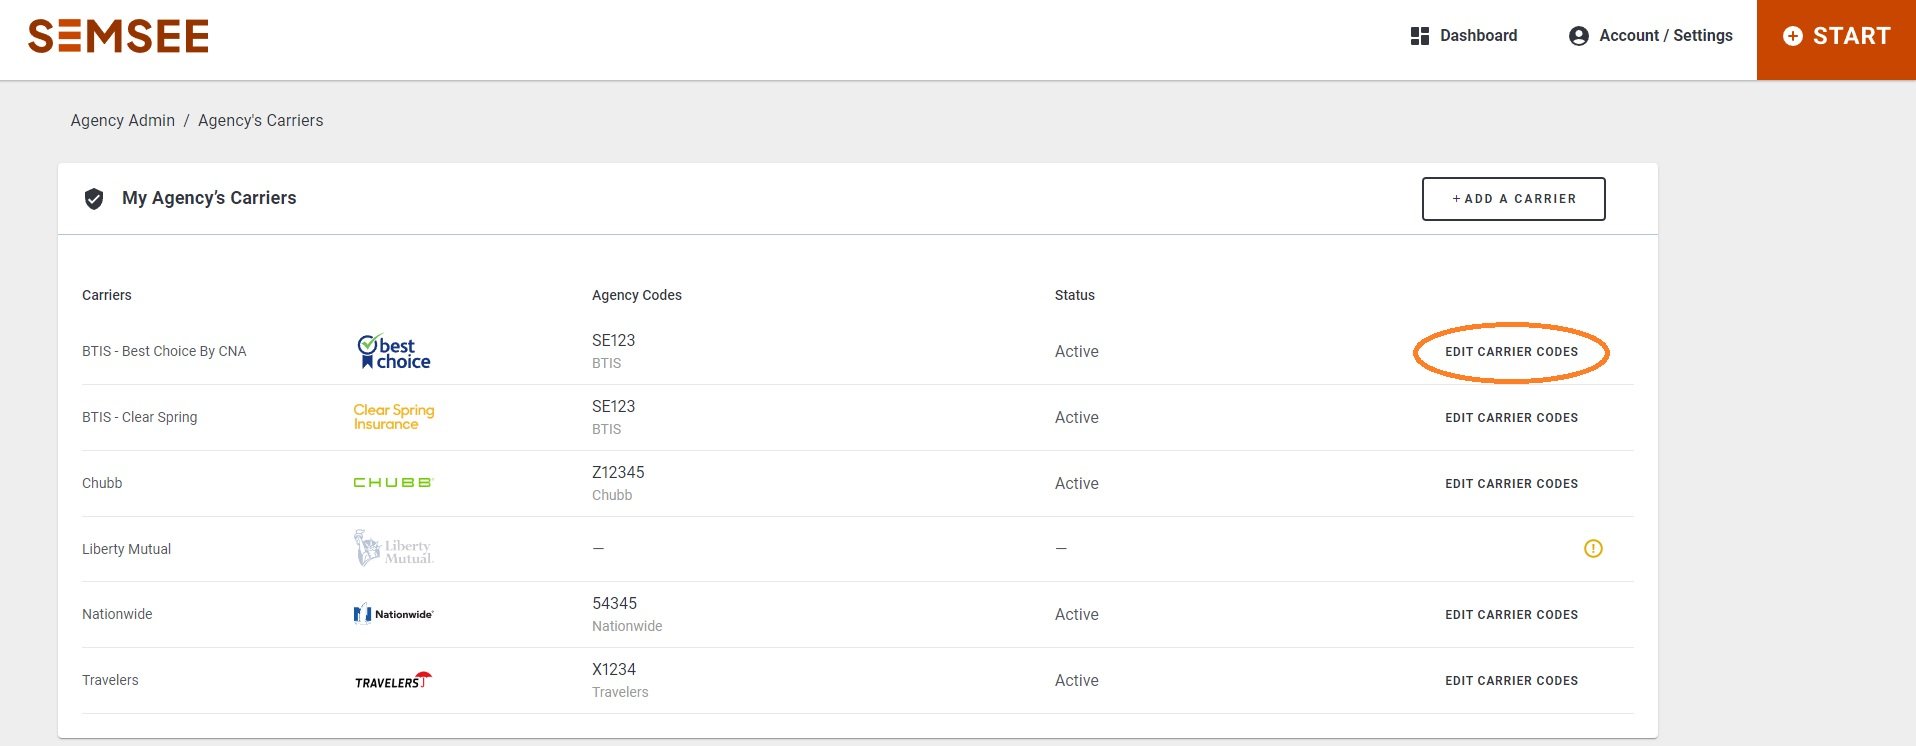Click the Nationwide carrier logo

click(x=394, y=614)
